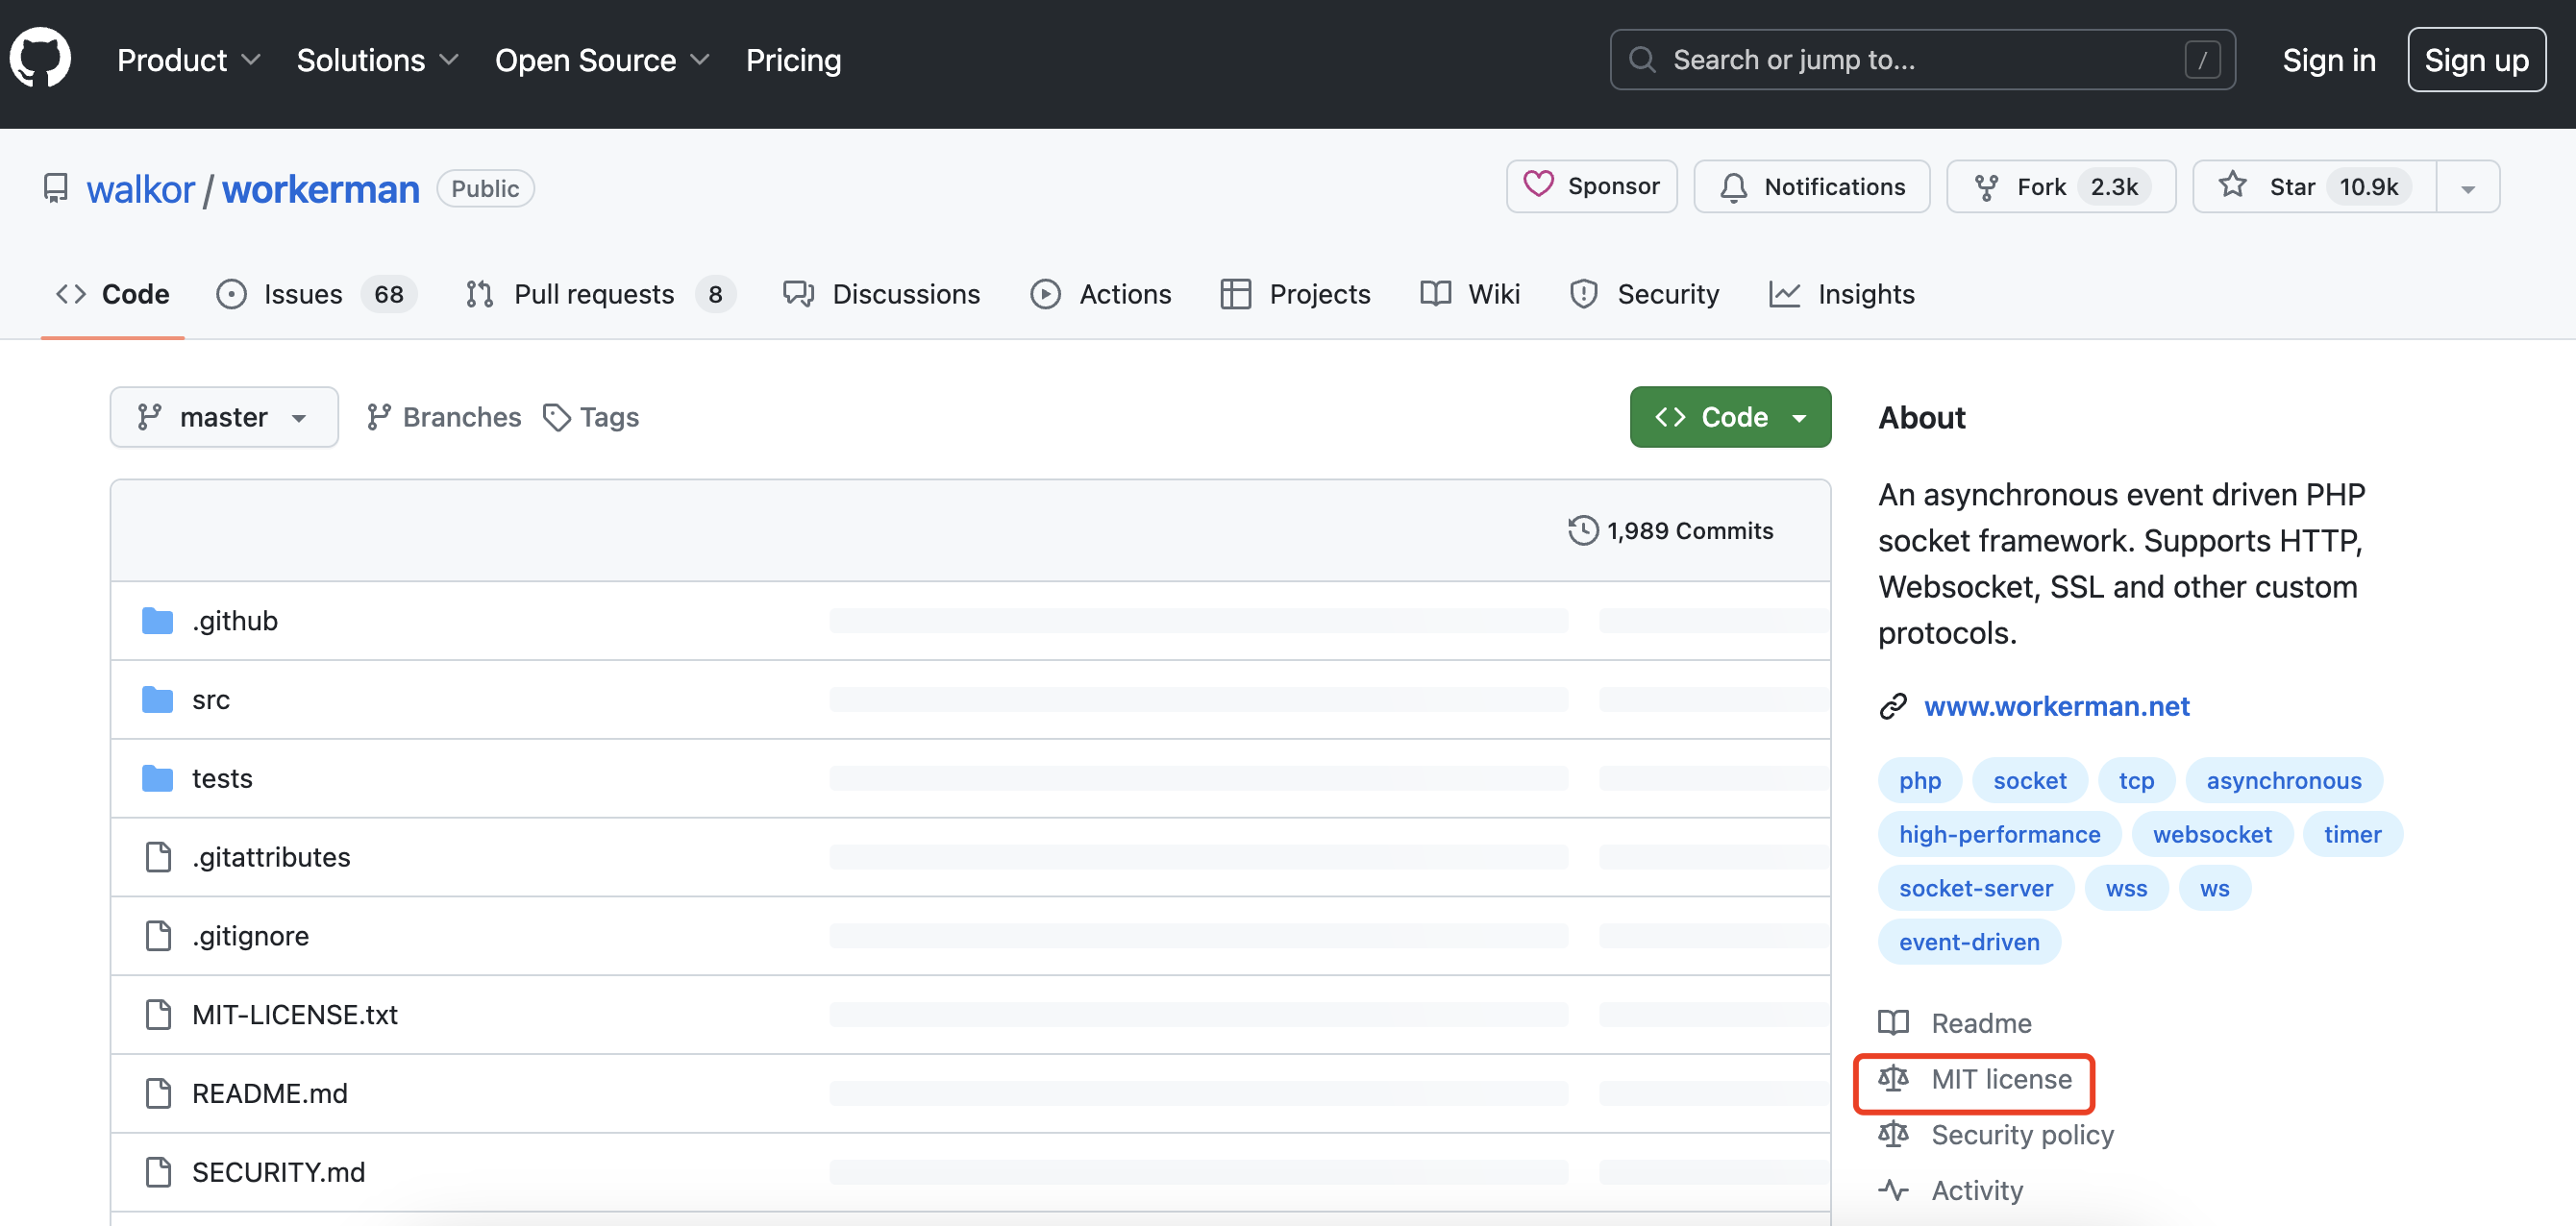Click the link icon beside www.workerman.net
Viewport: 2576px width, 1226px height.
coord(1893,707)
